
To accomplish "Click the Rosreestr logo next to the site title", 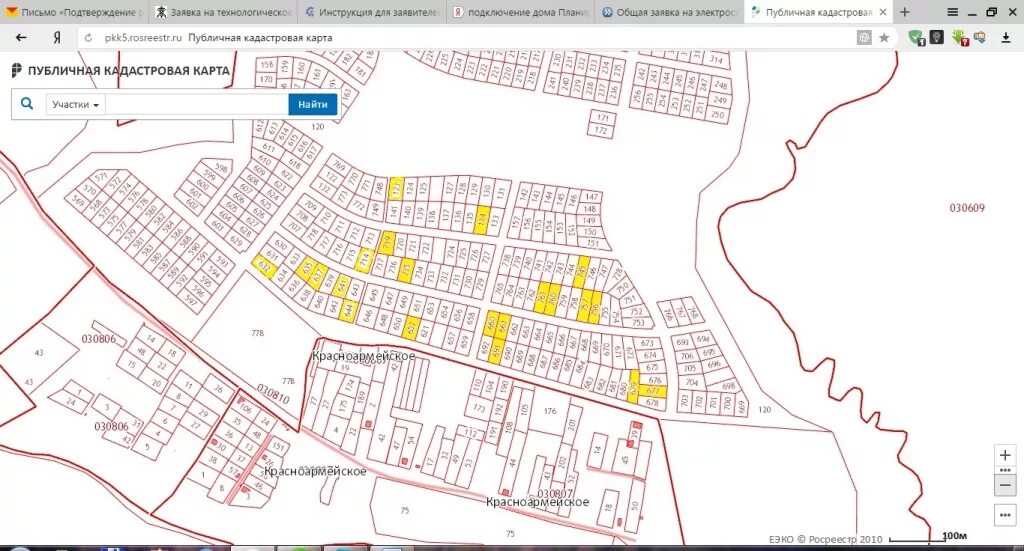I will point(17,70).
